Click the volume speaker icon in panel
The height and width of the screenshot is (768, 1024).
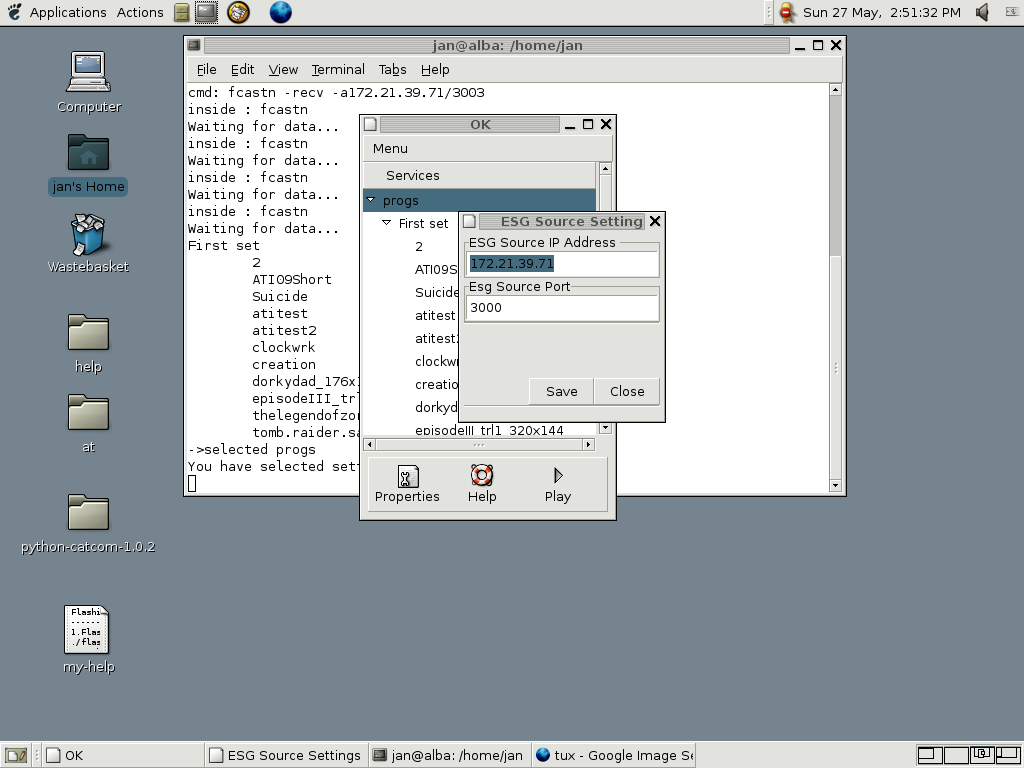[982, 12]
